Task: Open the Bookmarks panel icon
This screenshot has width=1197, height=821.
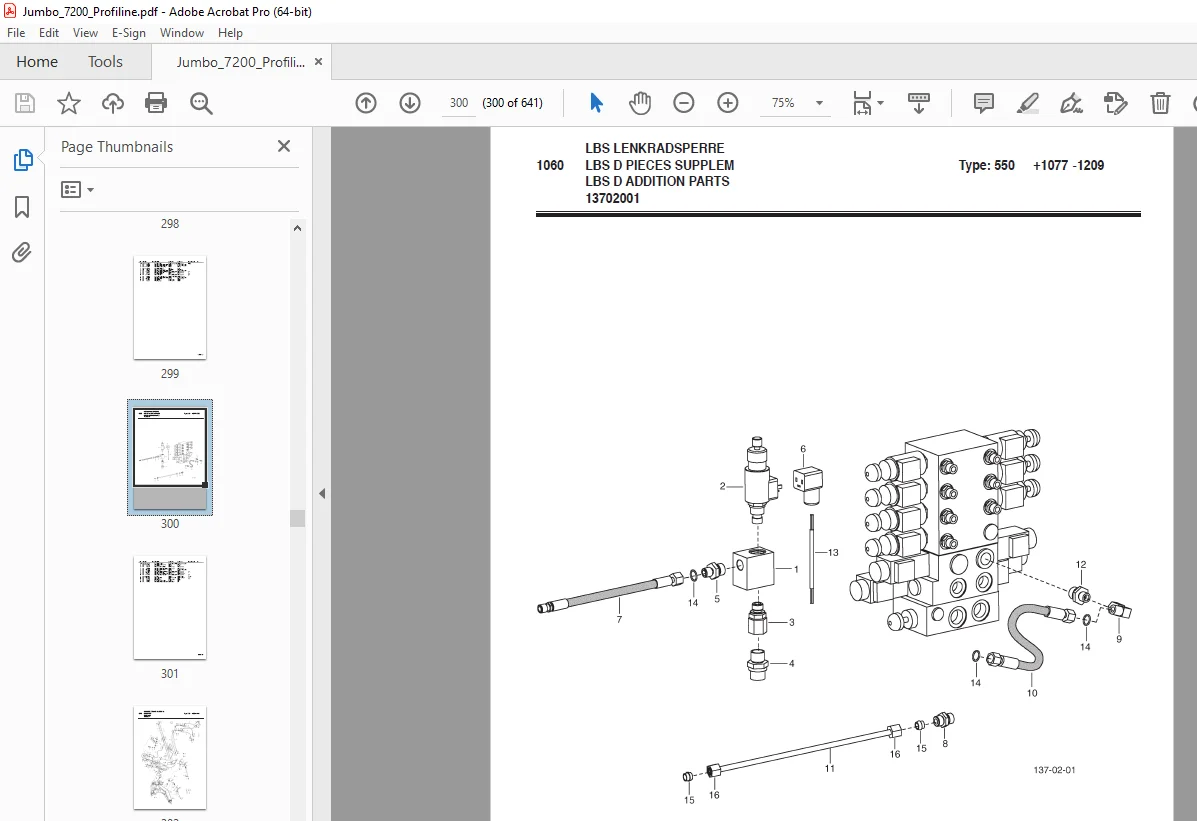Action: (x=22, y=207)
